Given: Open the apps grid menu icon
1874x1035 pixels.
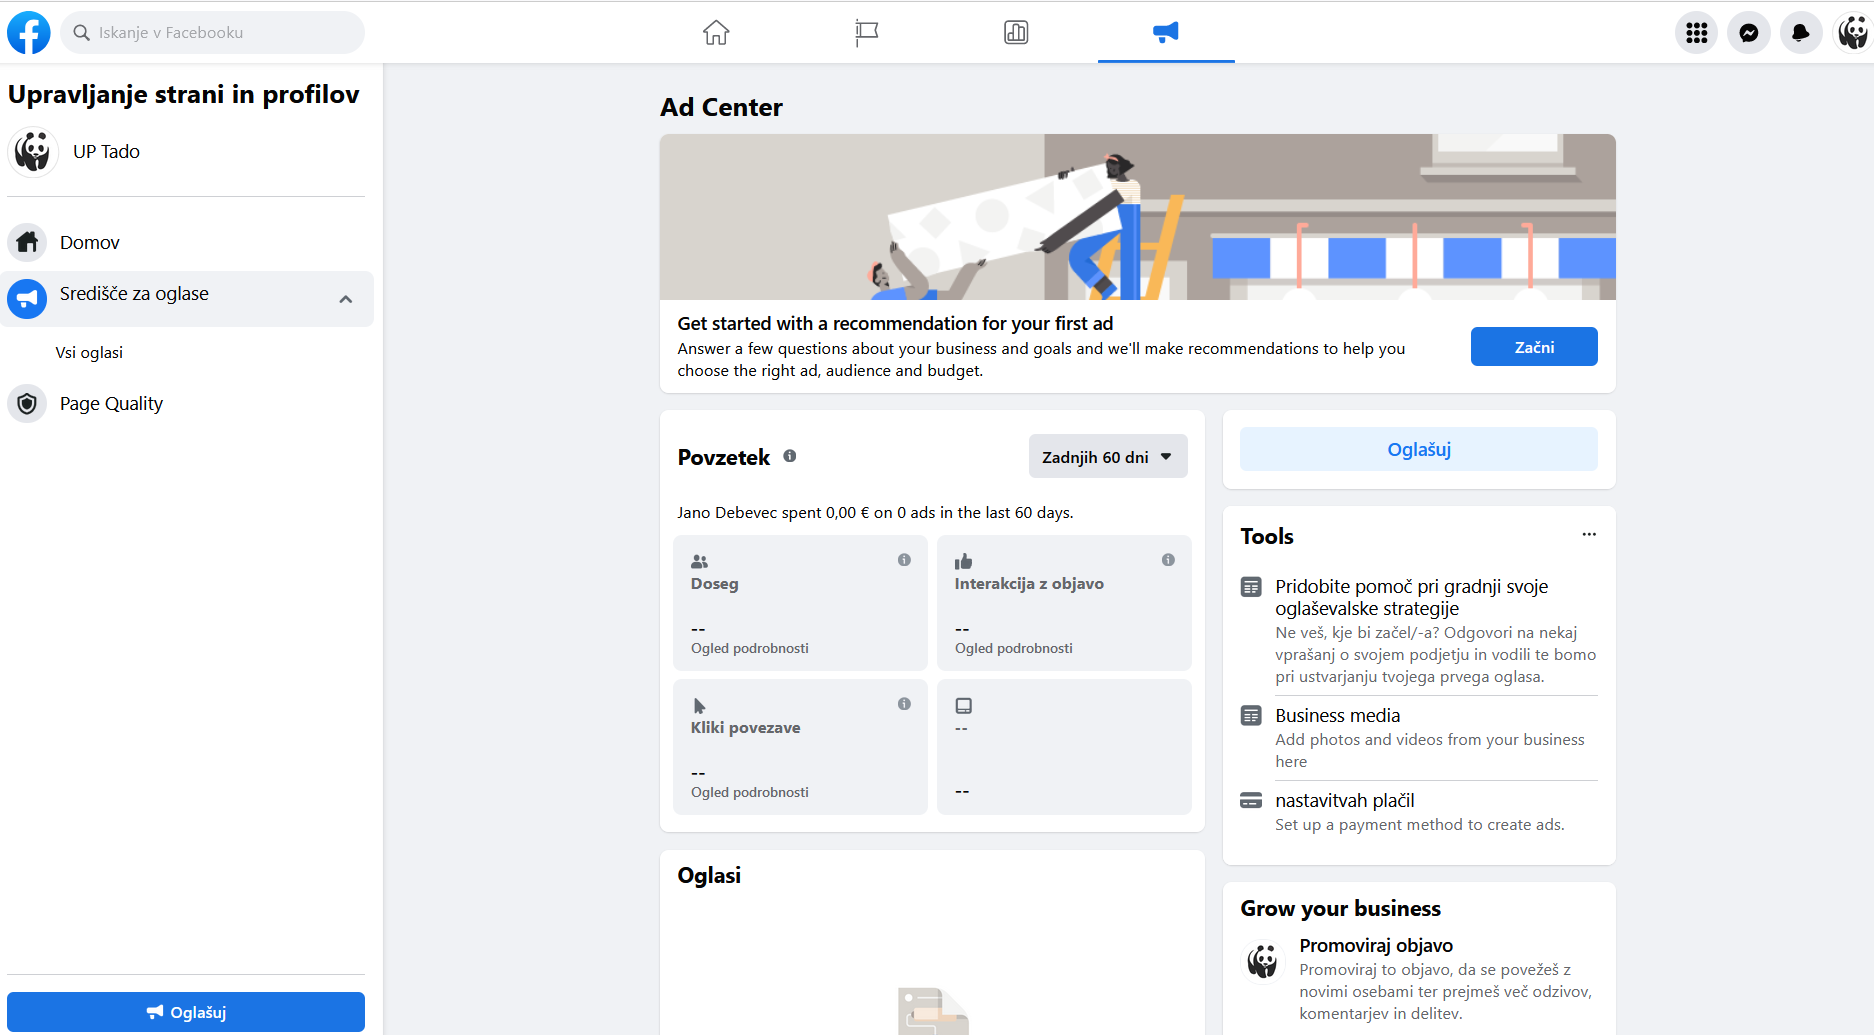Looking at the screenshot, I should (x=1696, y=32).
